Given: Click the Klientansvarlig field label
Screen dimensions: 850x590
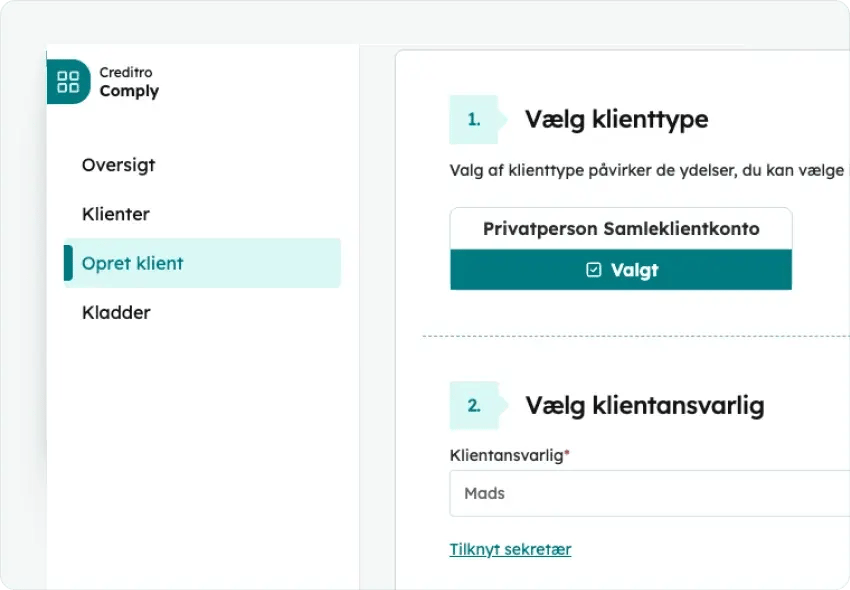Looking at the screenshot, I should pos(508,455).
